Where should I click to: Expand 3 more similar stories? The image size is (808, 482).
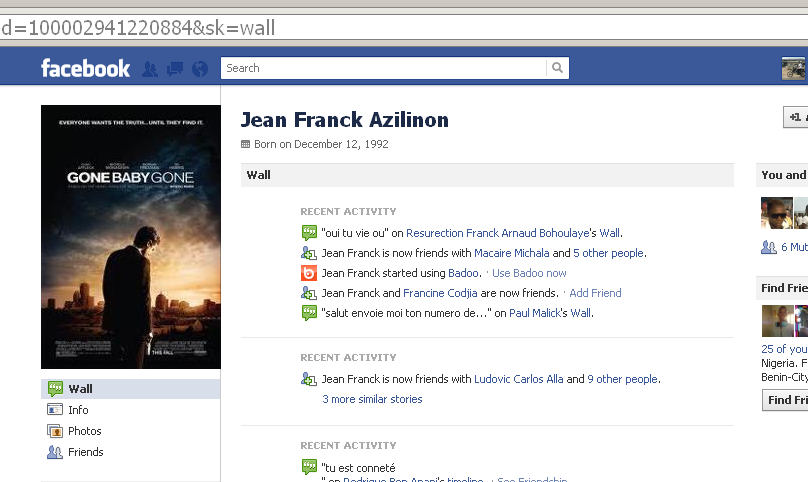[x=372, y=399]
